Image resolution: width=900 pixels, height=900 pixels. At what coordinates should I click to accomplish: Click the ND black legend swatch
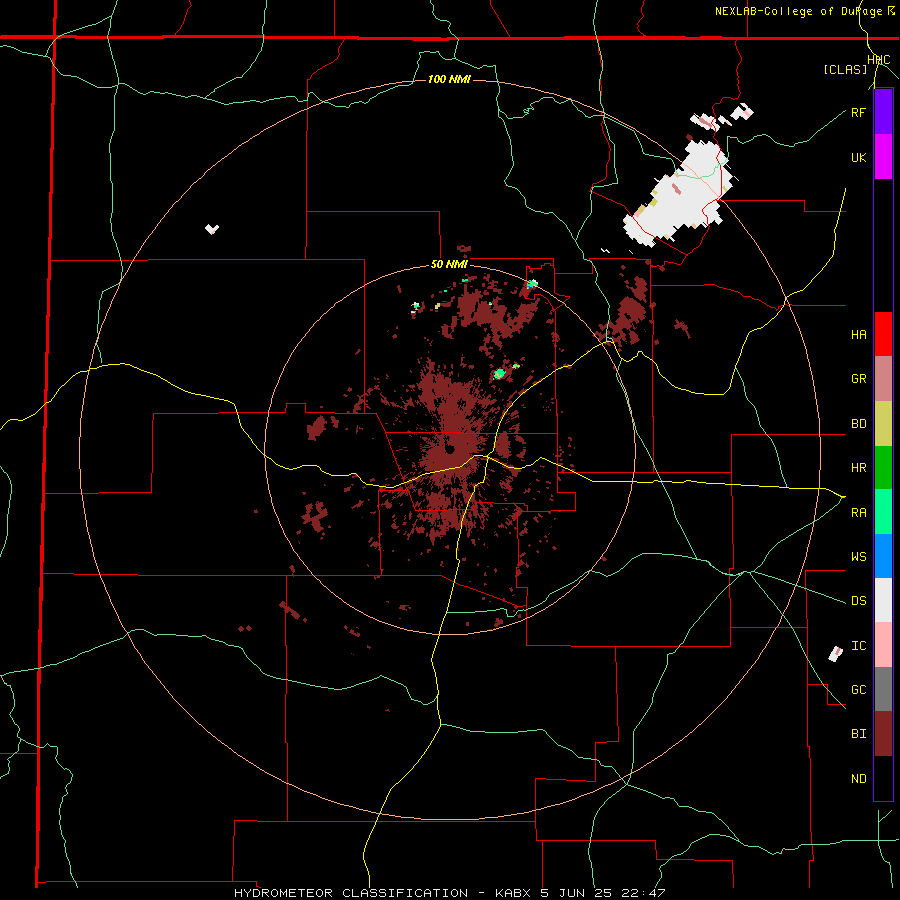point(883,778)
